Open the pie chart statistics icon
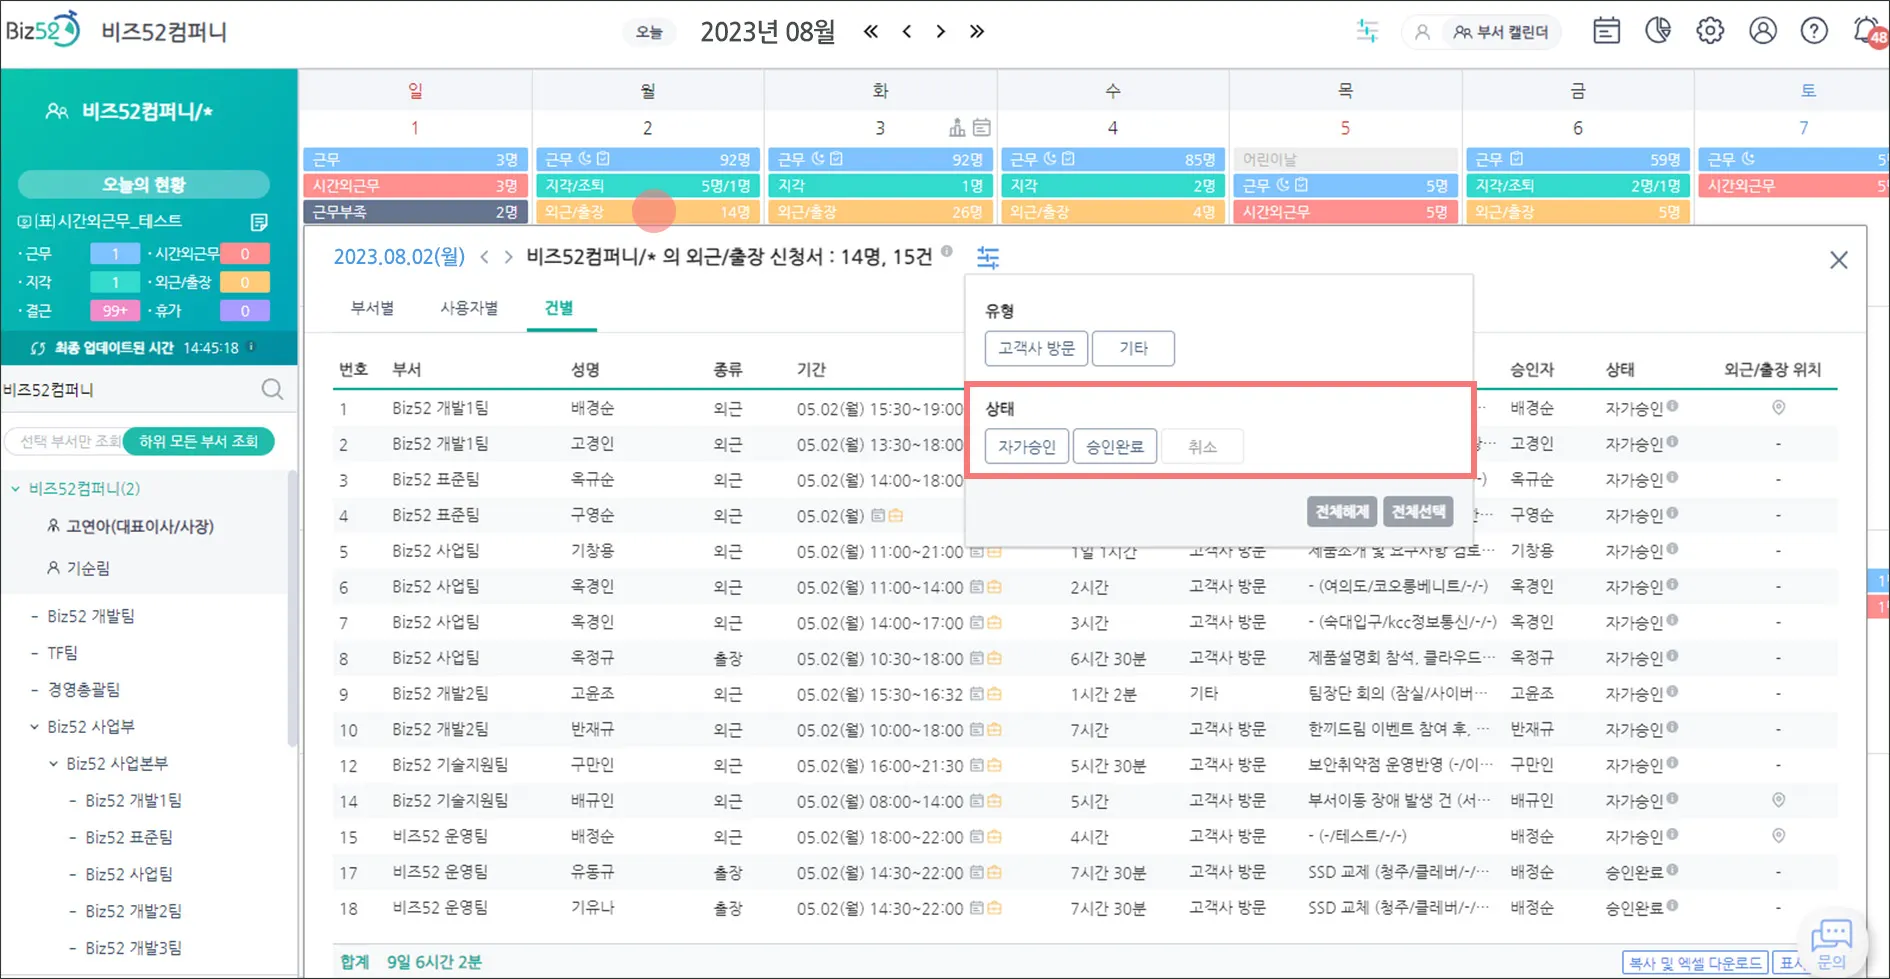This screenshot has height=979, width=1890. click(1658, 31)
